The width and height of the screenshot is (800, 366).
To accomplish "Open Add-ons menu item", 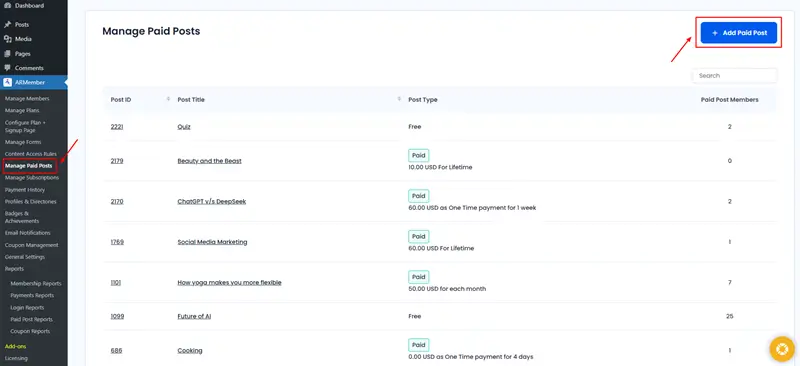I will coord(15,346).
